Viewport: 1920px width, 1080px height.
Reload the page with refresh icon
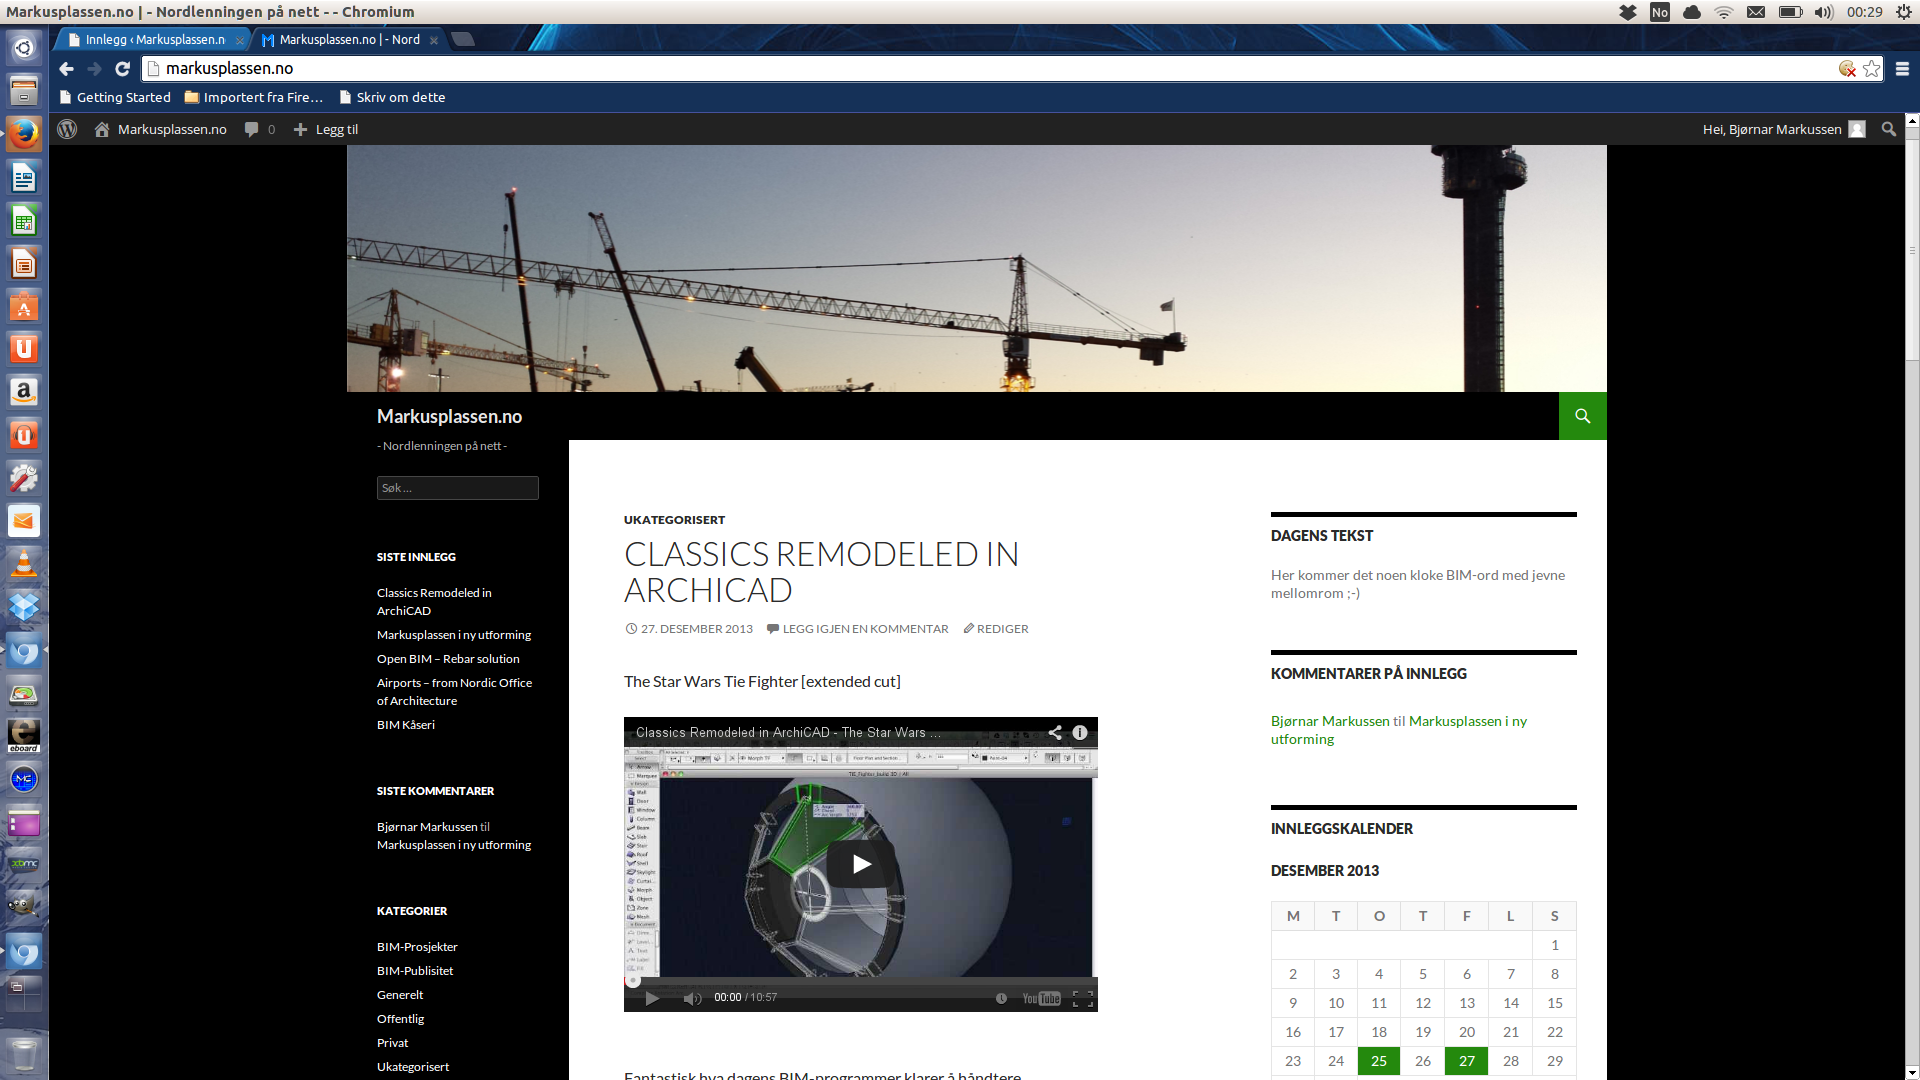click(122, 68)
